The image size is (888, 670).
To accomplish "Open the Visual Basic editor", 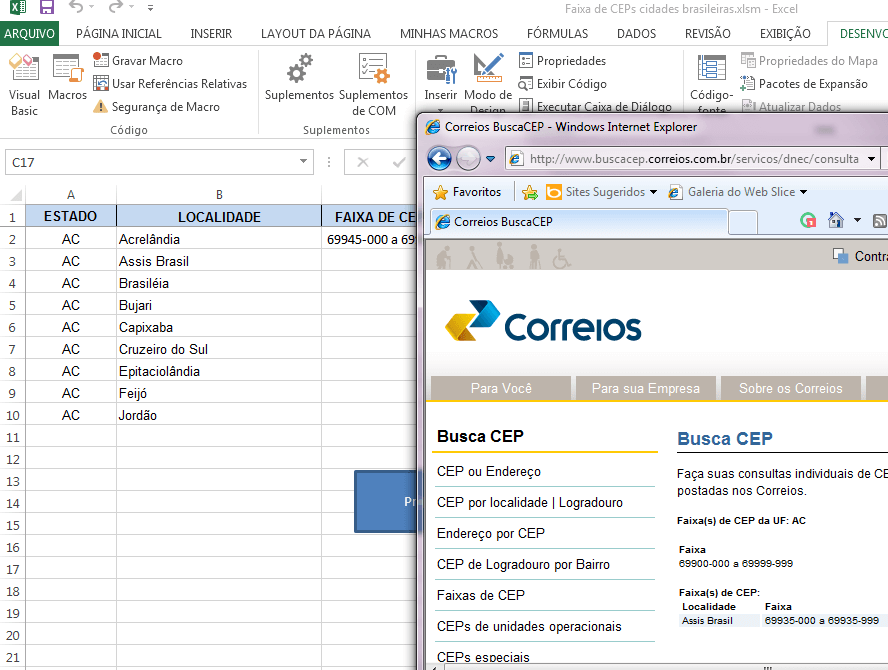I will point(24,84).
